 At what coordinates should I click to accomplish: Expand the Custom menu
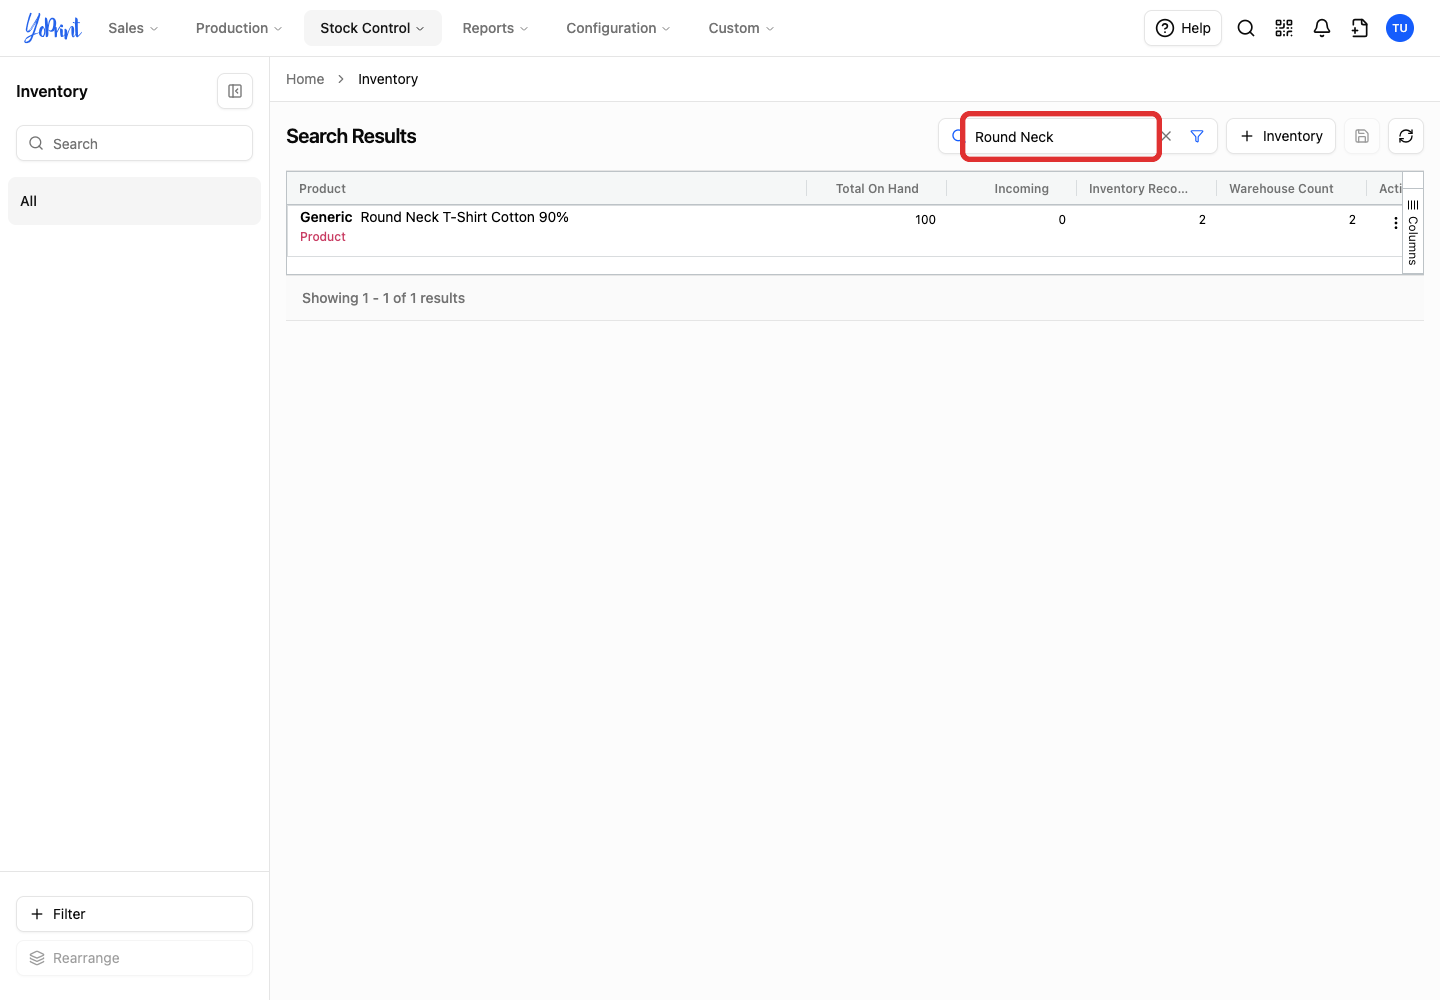pos(741,28)
